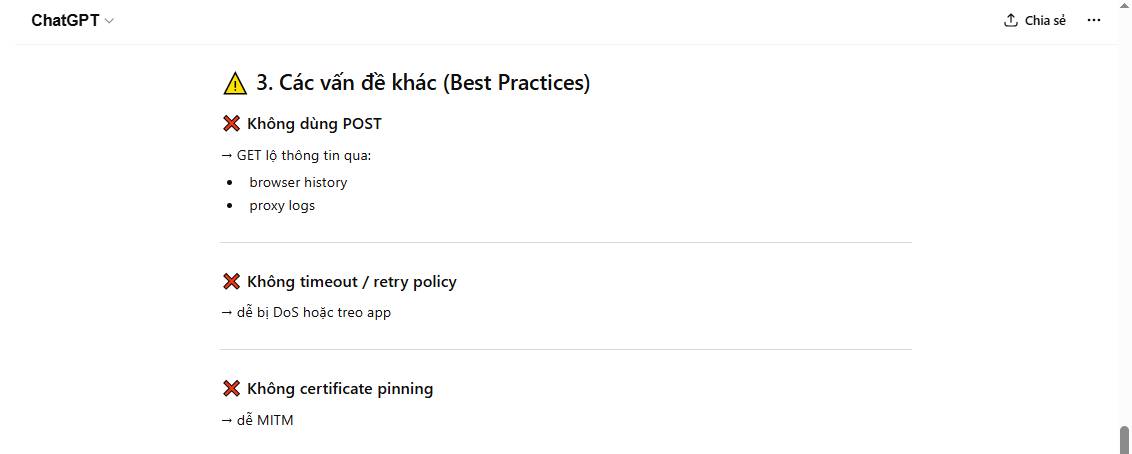Click the red X beside "Không certificate pinning"
The width and height of the screenshot is (1132, 454).
point(231,389)
